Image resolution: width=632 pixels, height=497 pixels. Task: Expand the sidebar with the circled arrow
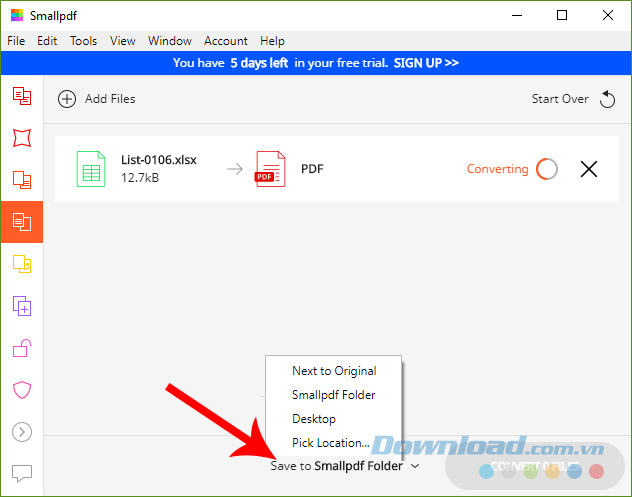(22, 432)
